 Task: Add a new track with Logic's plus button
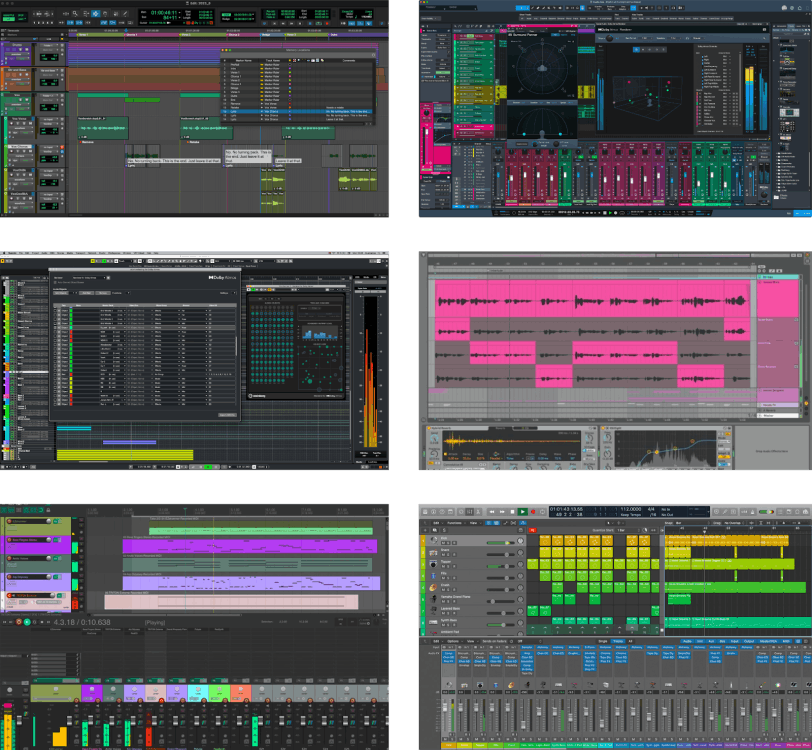tap(425, 530)
